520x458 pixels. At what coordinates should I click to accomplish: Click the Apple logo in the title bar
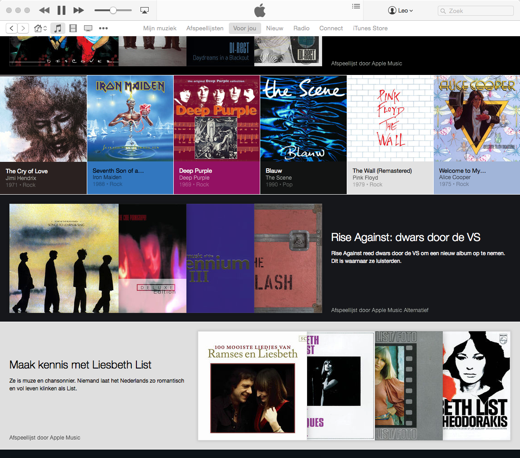click(260, 10)
